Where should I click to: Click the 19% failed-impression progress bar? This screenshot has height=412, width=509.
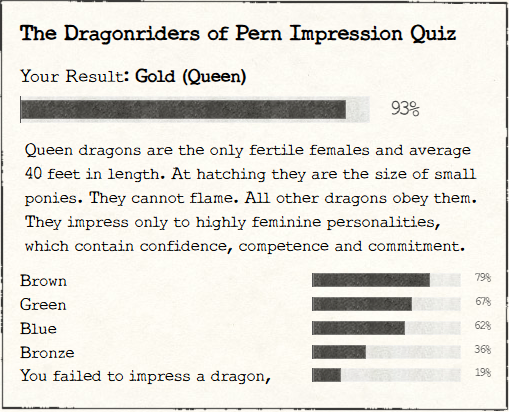(386, 375)
